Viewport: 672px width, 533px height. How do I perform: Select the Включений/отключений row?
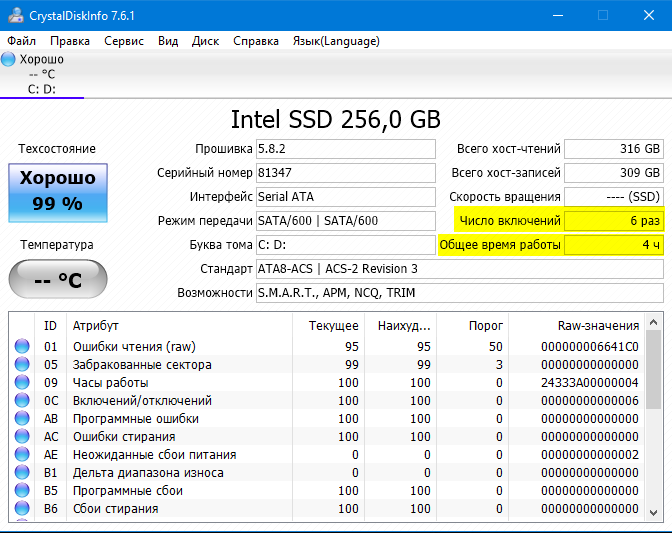coord(327,400)
